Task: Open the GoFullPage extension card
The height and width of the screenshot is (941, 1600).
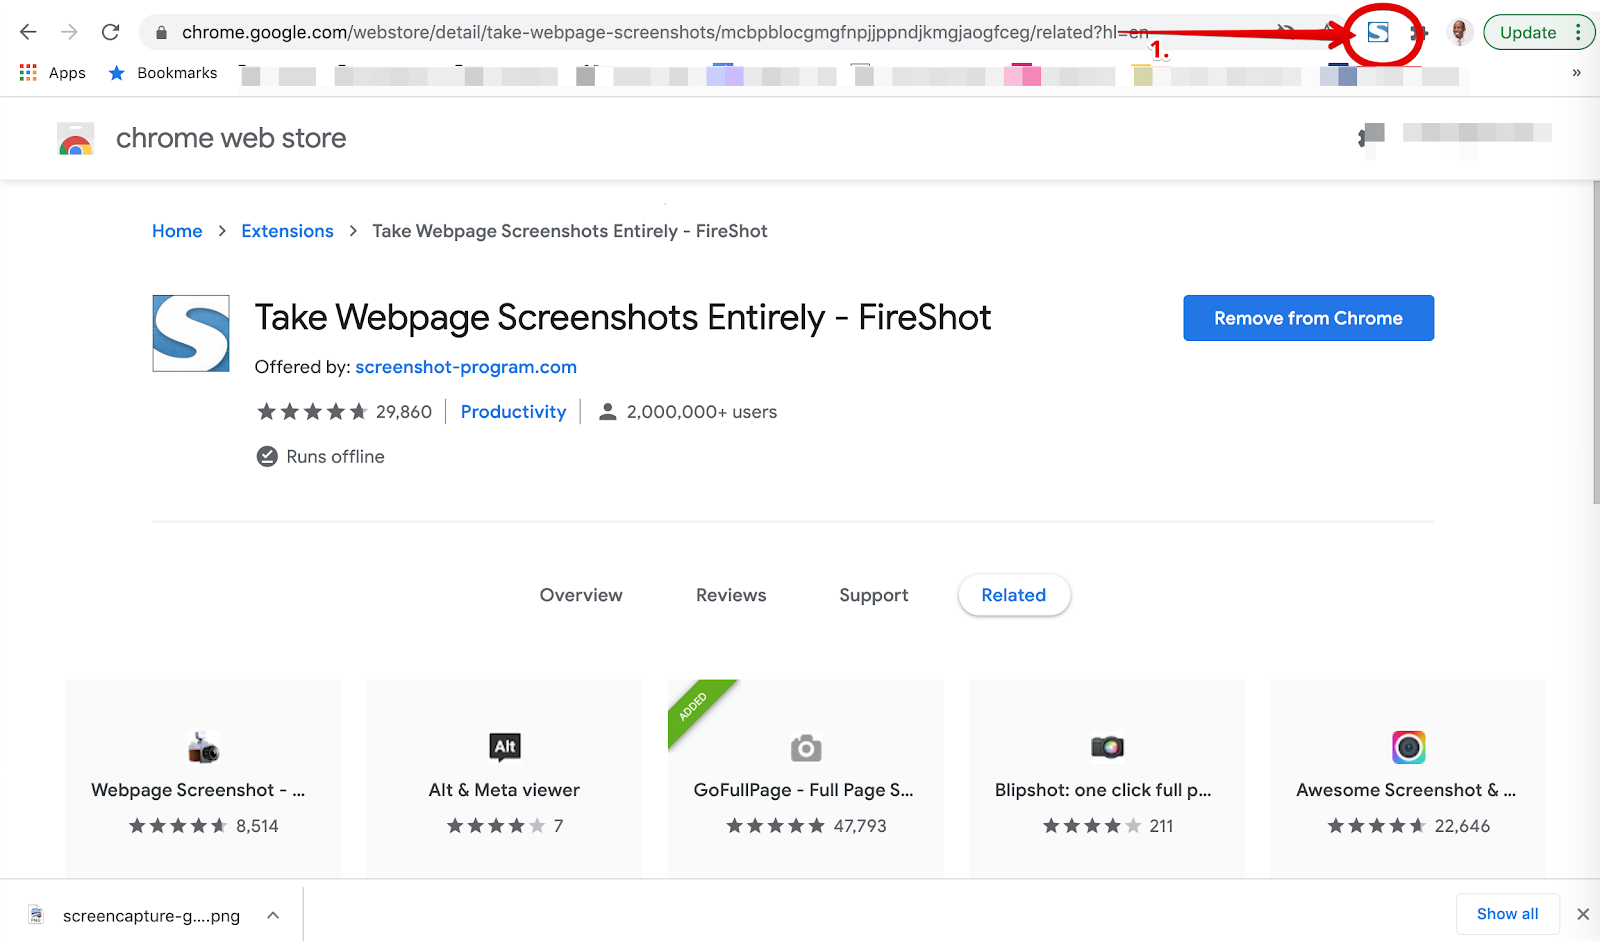Action: click(x=805, y=779)
